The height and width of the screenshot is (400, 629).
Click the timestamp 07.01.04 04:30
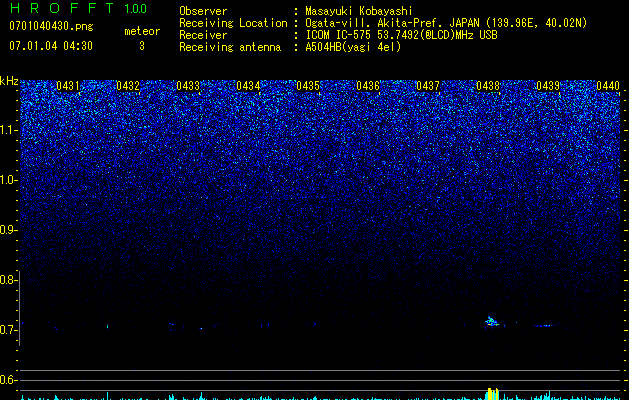(51, 46)
